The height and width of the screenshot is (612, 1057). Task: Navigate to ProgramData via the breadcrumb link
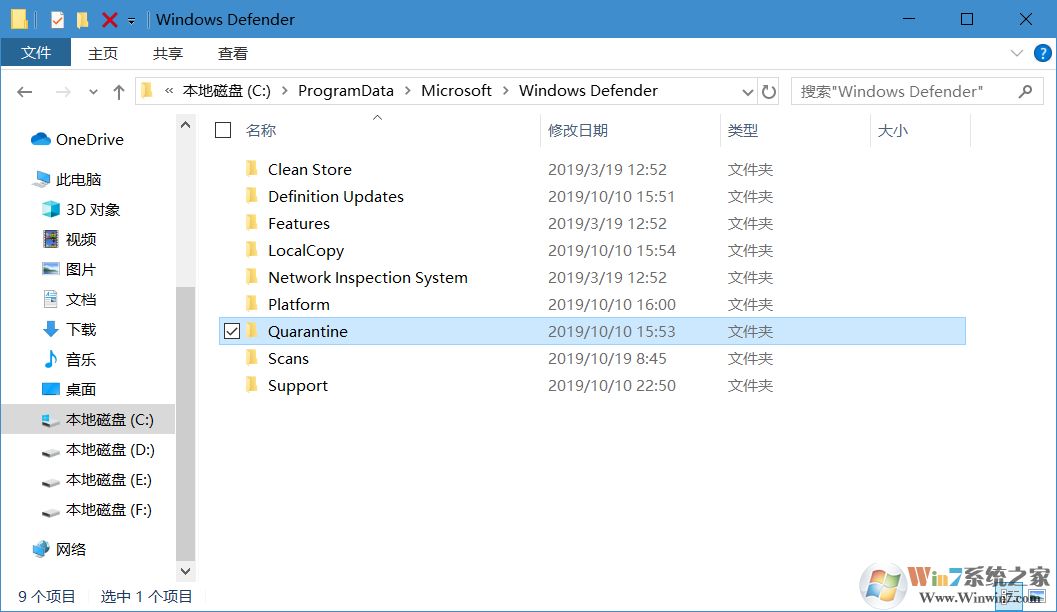[346, 90]
